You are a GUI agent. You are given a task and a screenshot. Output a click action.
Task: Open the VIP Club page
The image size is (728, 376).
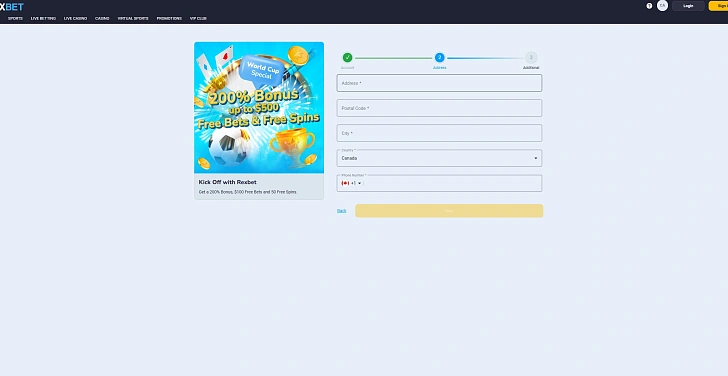pyautogui.click(x=198, y=19)
